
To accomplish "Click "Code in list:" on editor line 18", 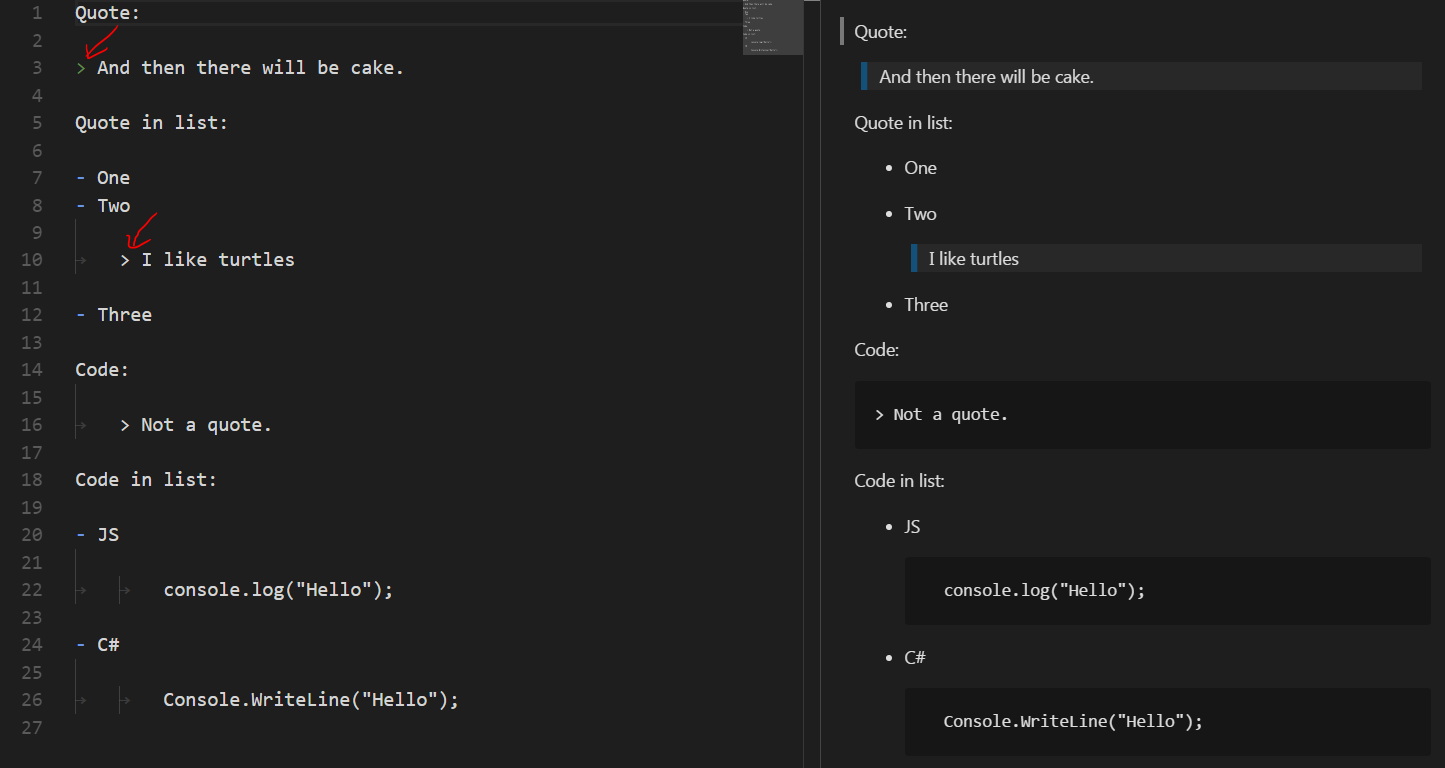I will (146, 480).
